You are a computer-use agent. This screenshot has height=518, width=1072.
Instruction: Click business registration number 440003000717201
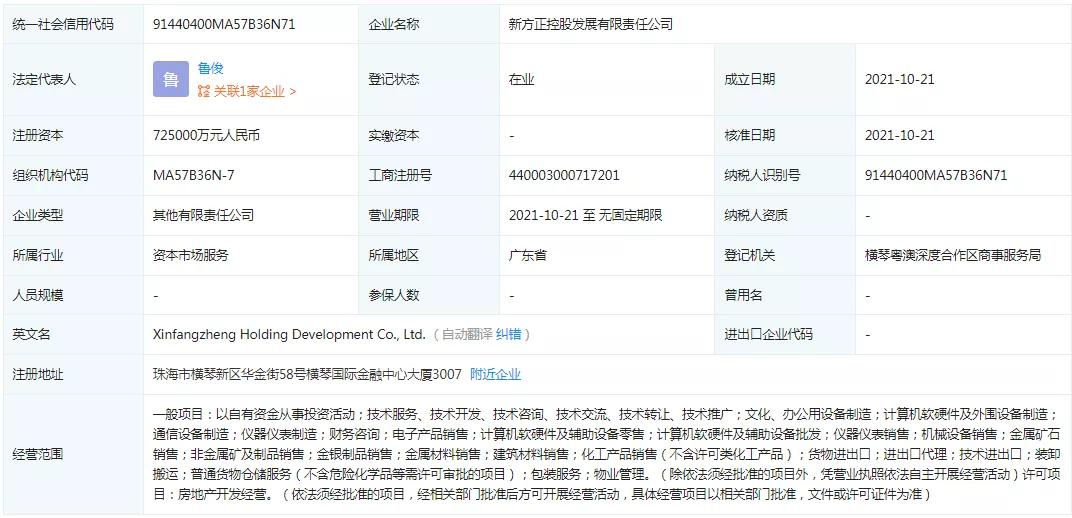click(x=564, y=176)
